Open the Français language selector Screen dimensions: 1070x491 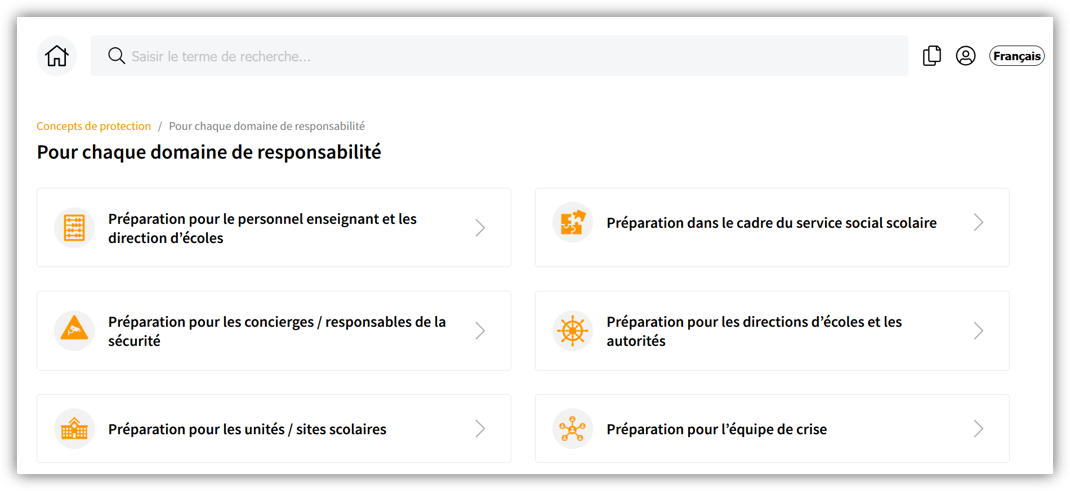click(x=1016, y=56)
